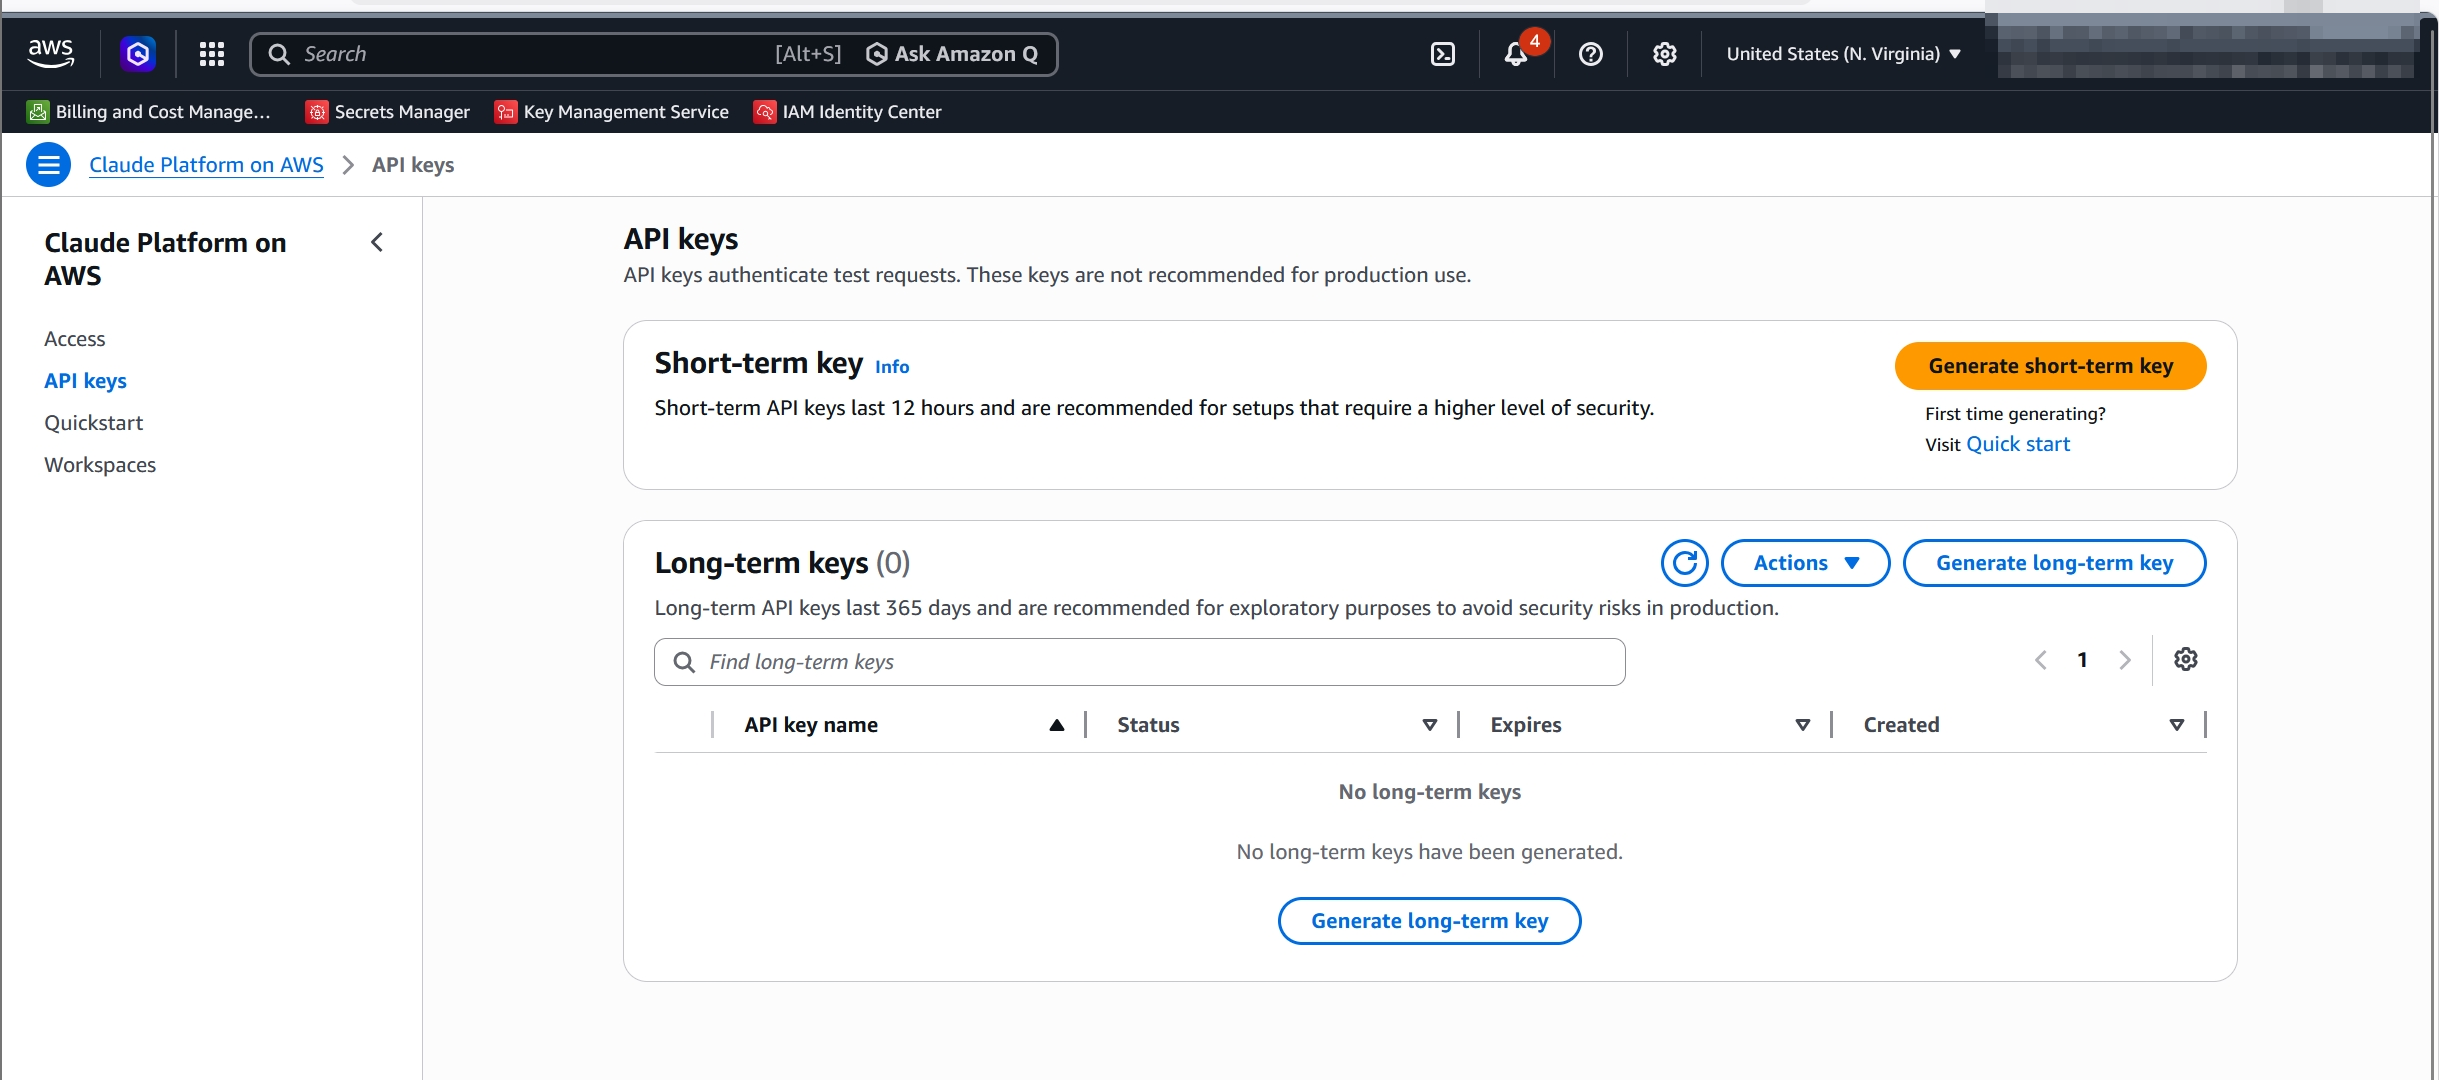Open table preferences gear icon
Screen dimensions: 2439x1080
coord(2185,660)
